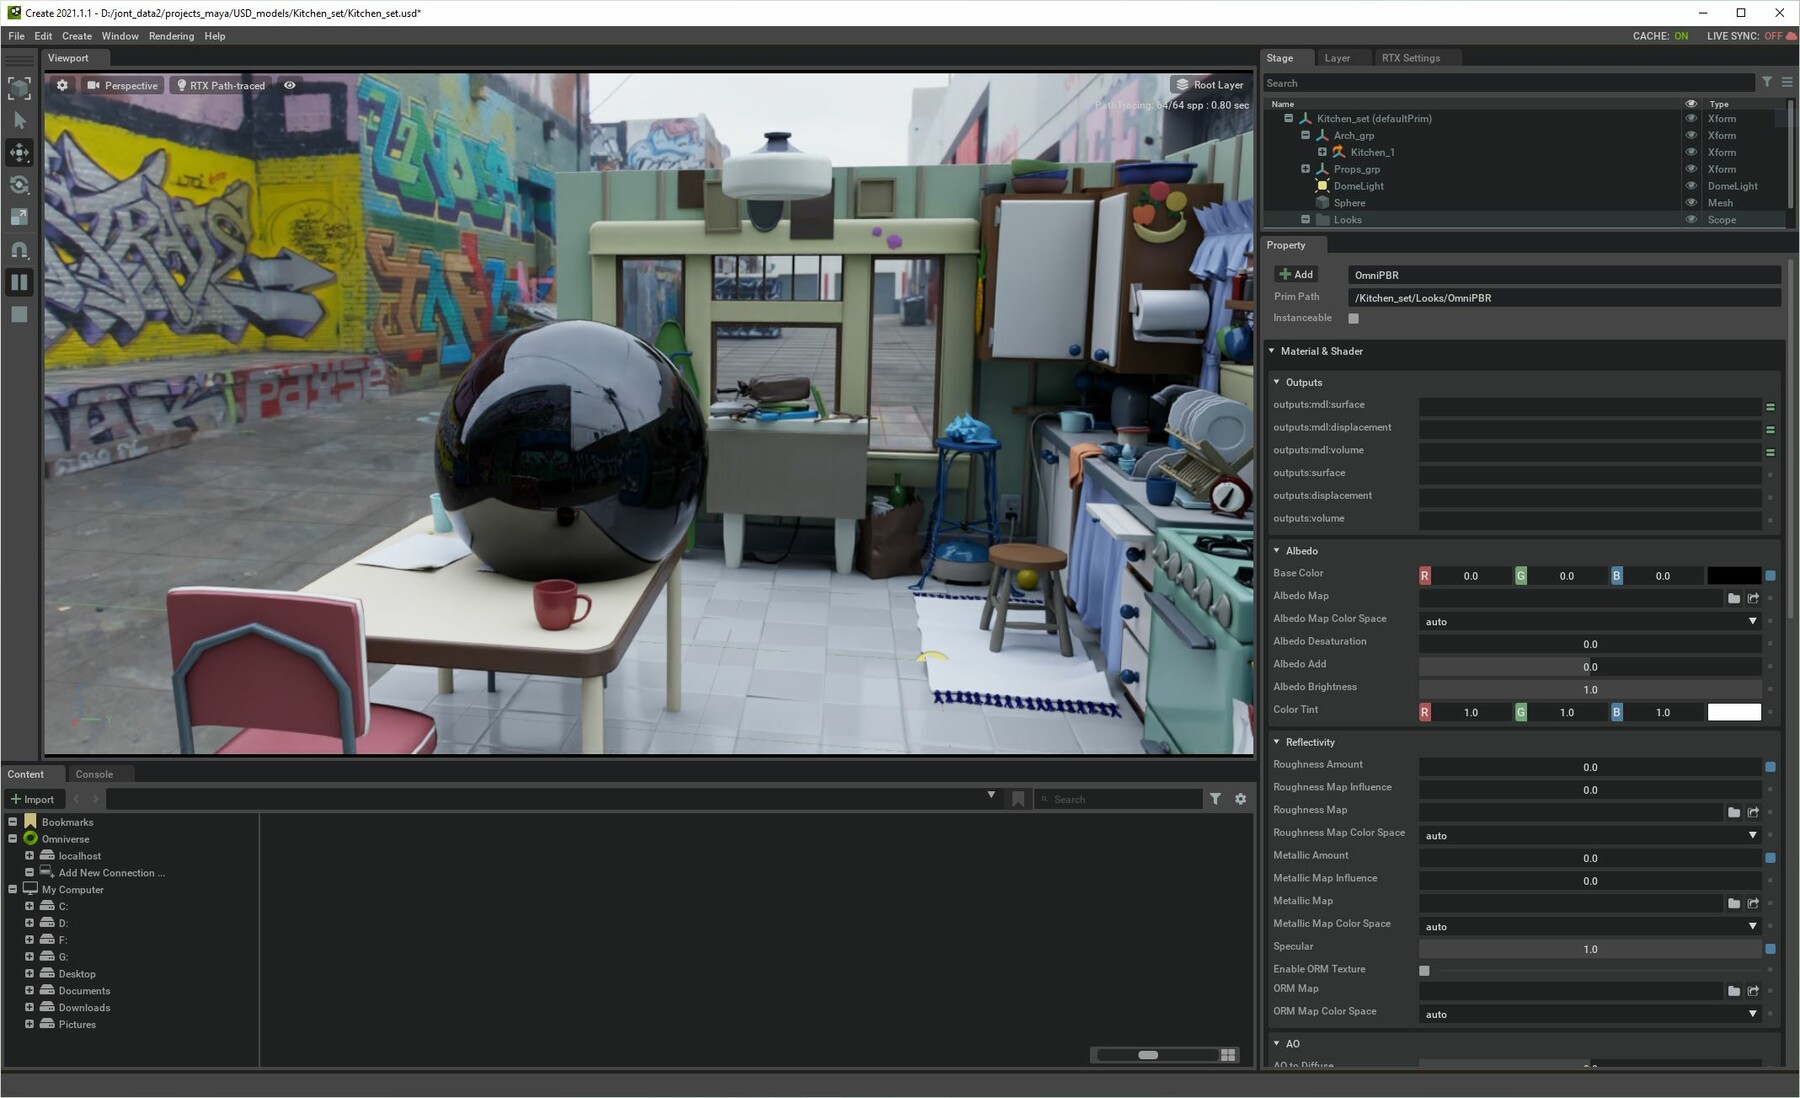Click the Stage search filter icon
Image resolution: width=1800 pixels, height=1098 pixels.
point(1767,83)
